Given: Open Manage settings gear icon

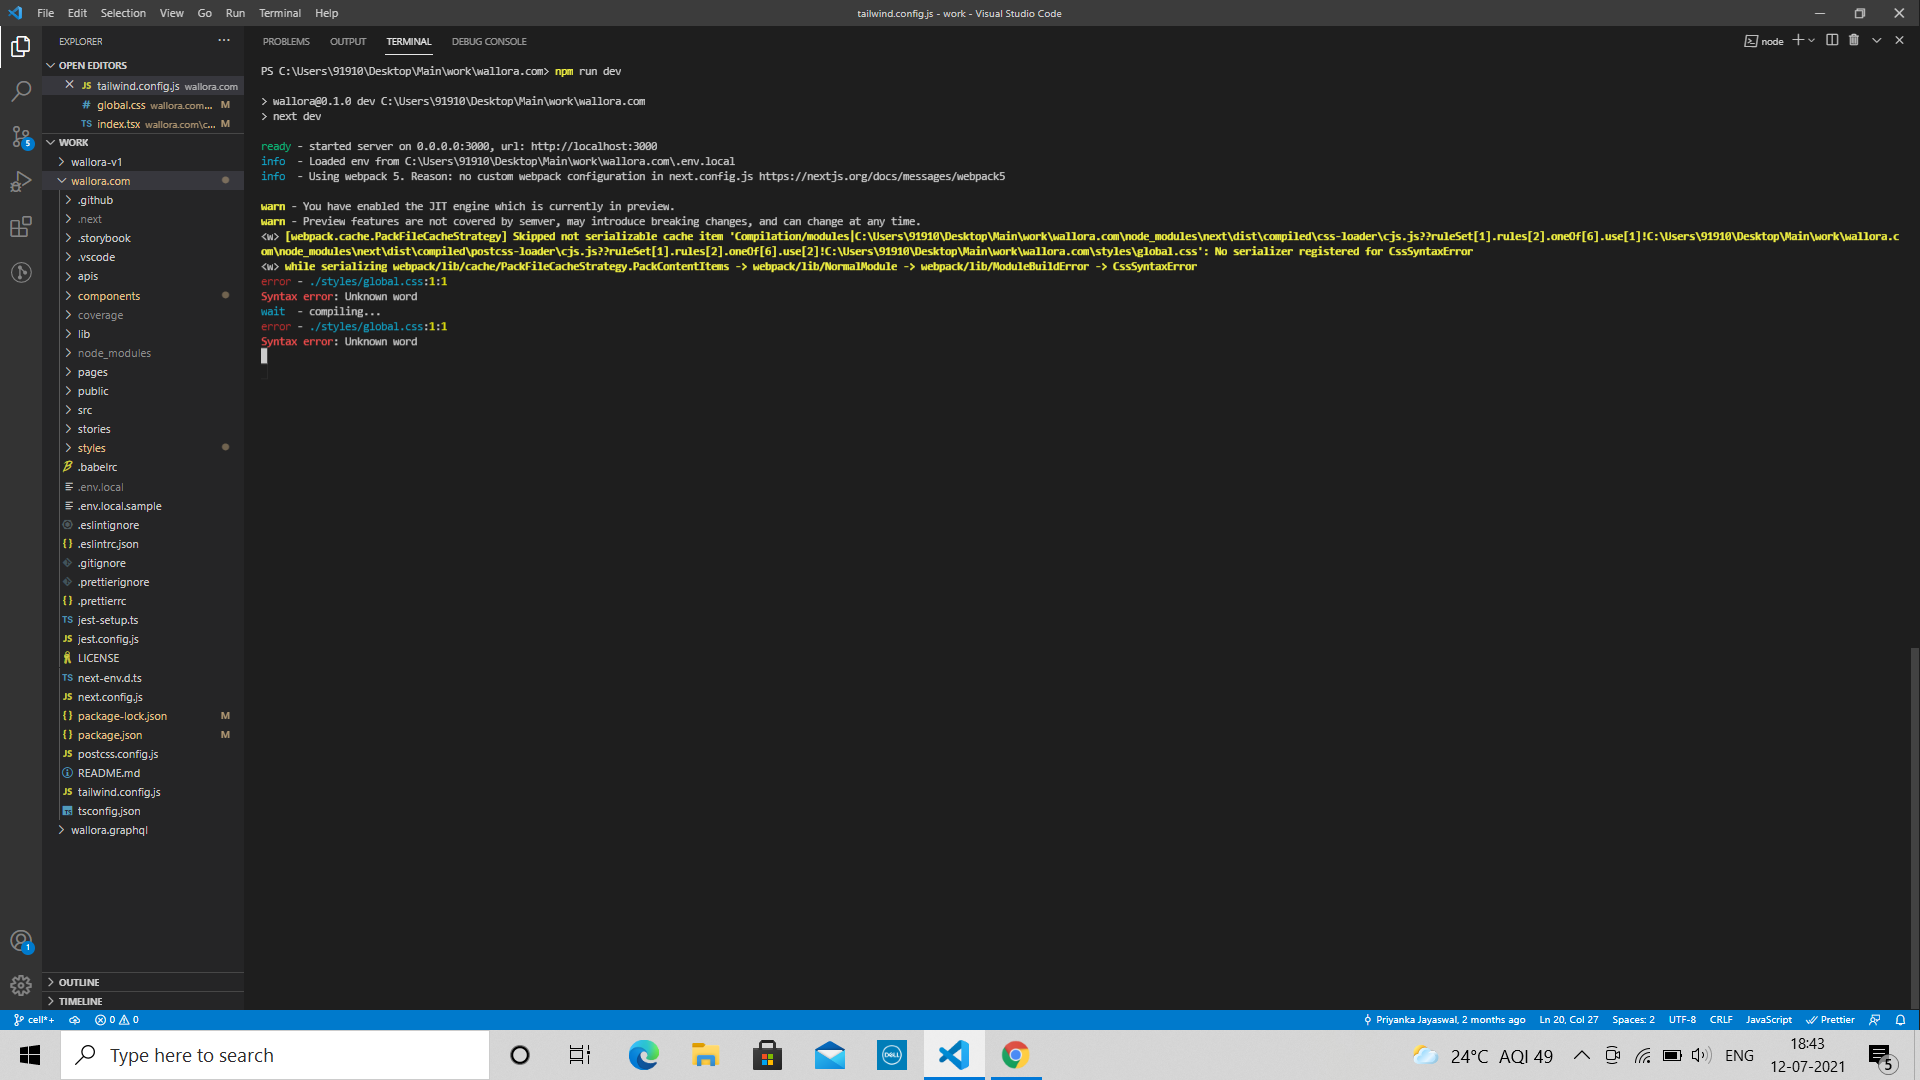Looking at the screenshot, I should [21, 985].
